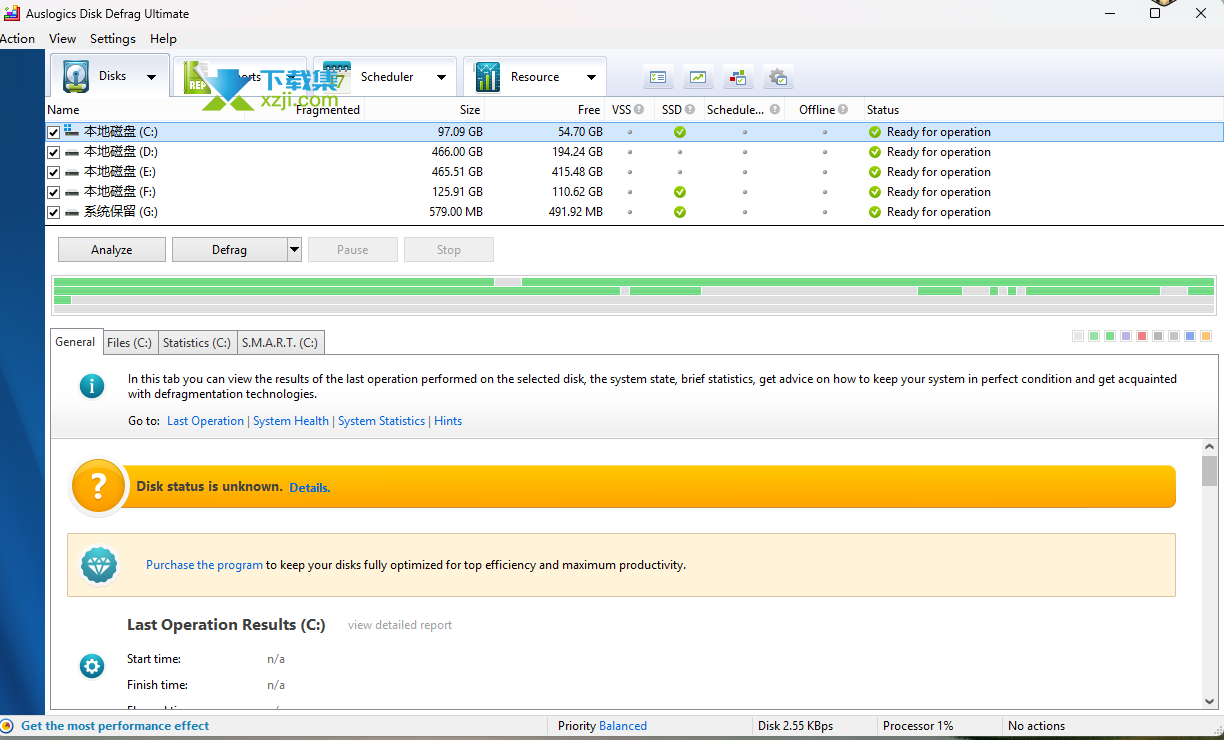Expand the Resource tab dropdown arrow
Screen dimensions: 1224x740
(x=591, y=77)
